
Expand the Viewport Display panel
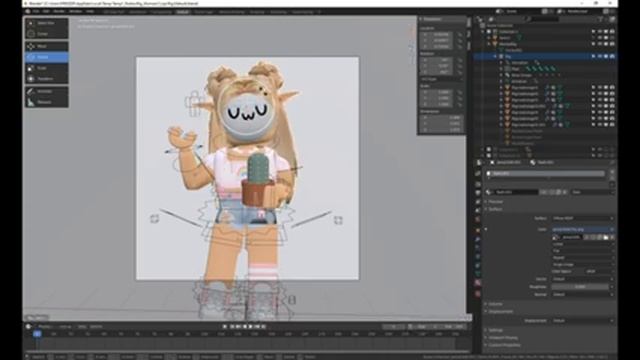coord(503,338)
